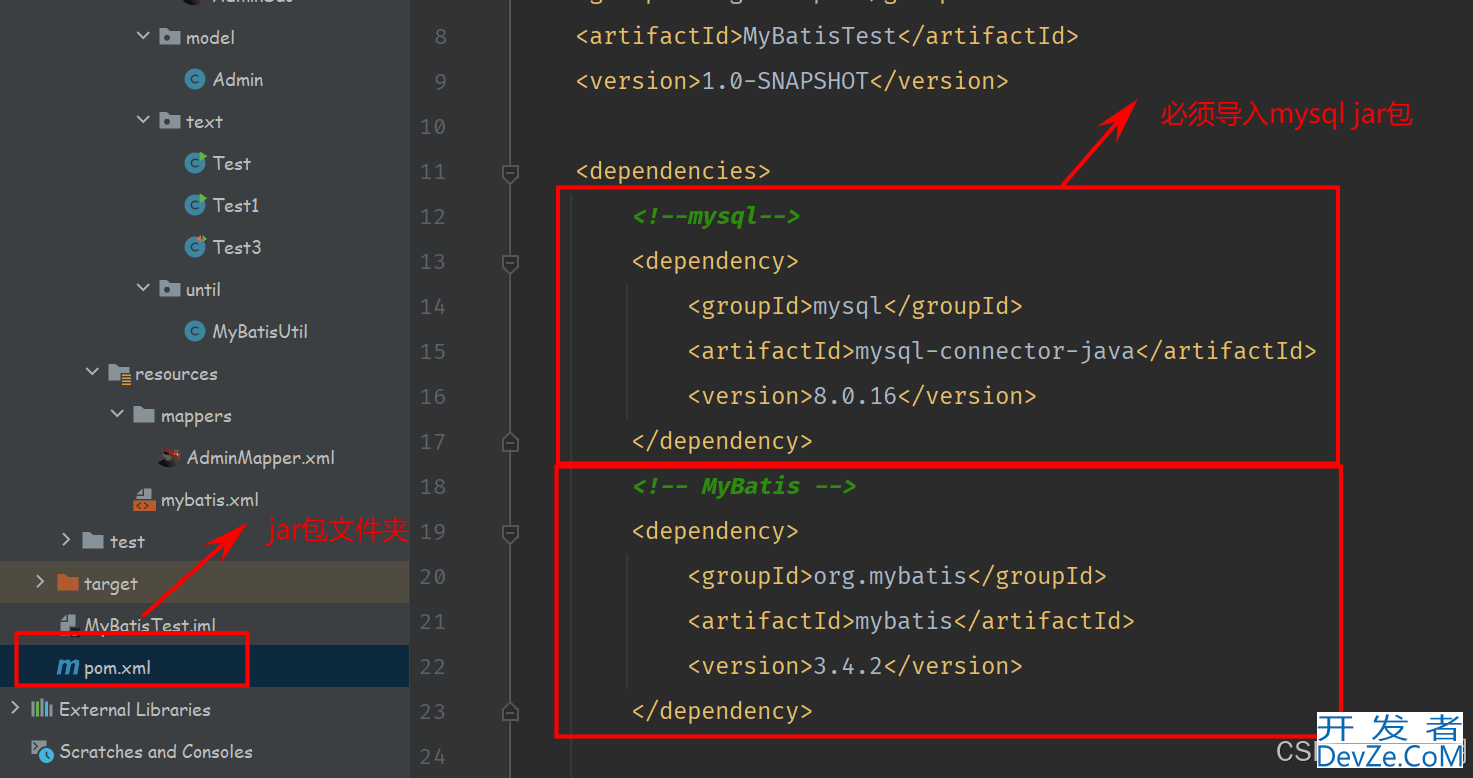The width and height of the screenshot is (1473, 778).
Task: Click the MyBatisTest artifactId text
Action: point(820,37)
